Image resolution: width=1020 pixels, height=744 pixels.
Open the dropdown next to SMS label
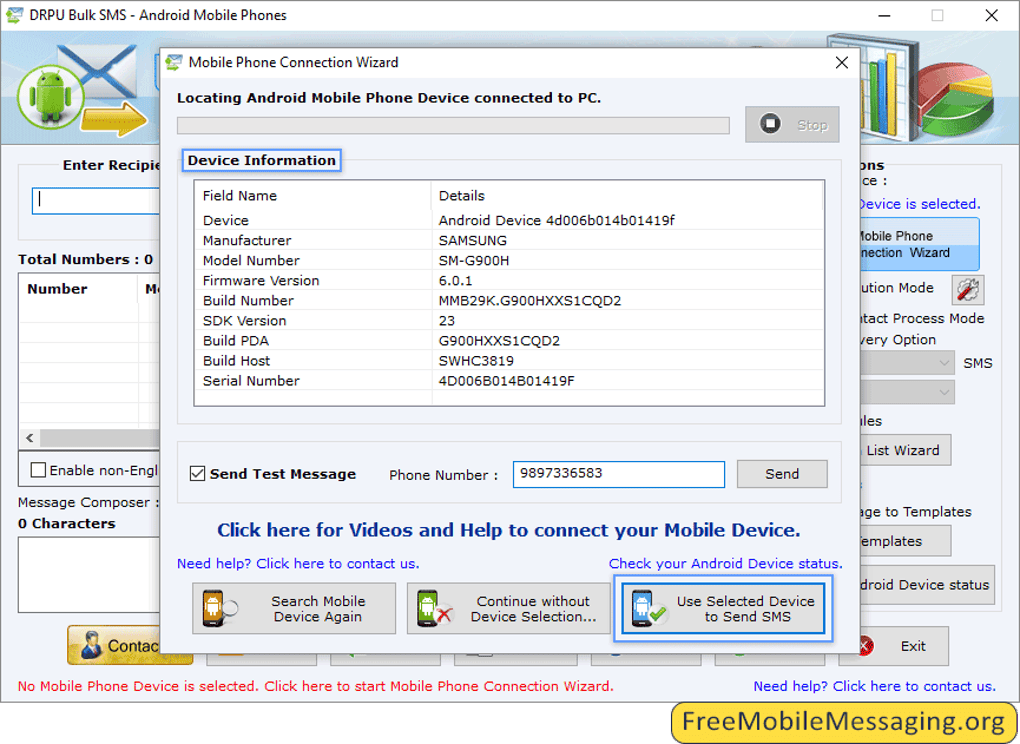point(907,363)
